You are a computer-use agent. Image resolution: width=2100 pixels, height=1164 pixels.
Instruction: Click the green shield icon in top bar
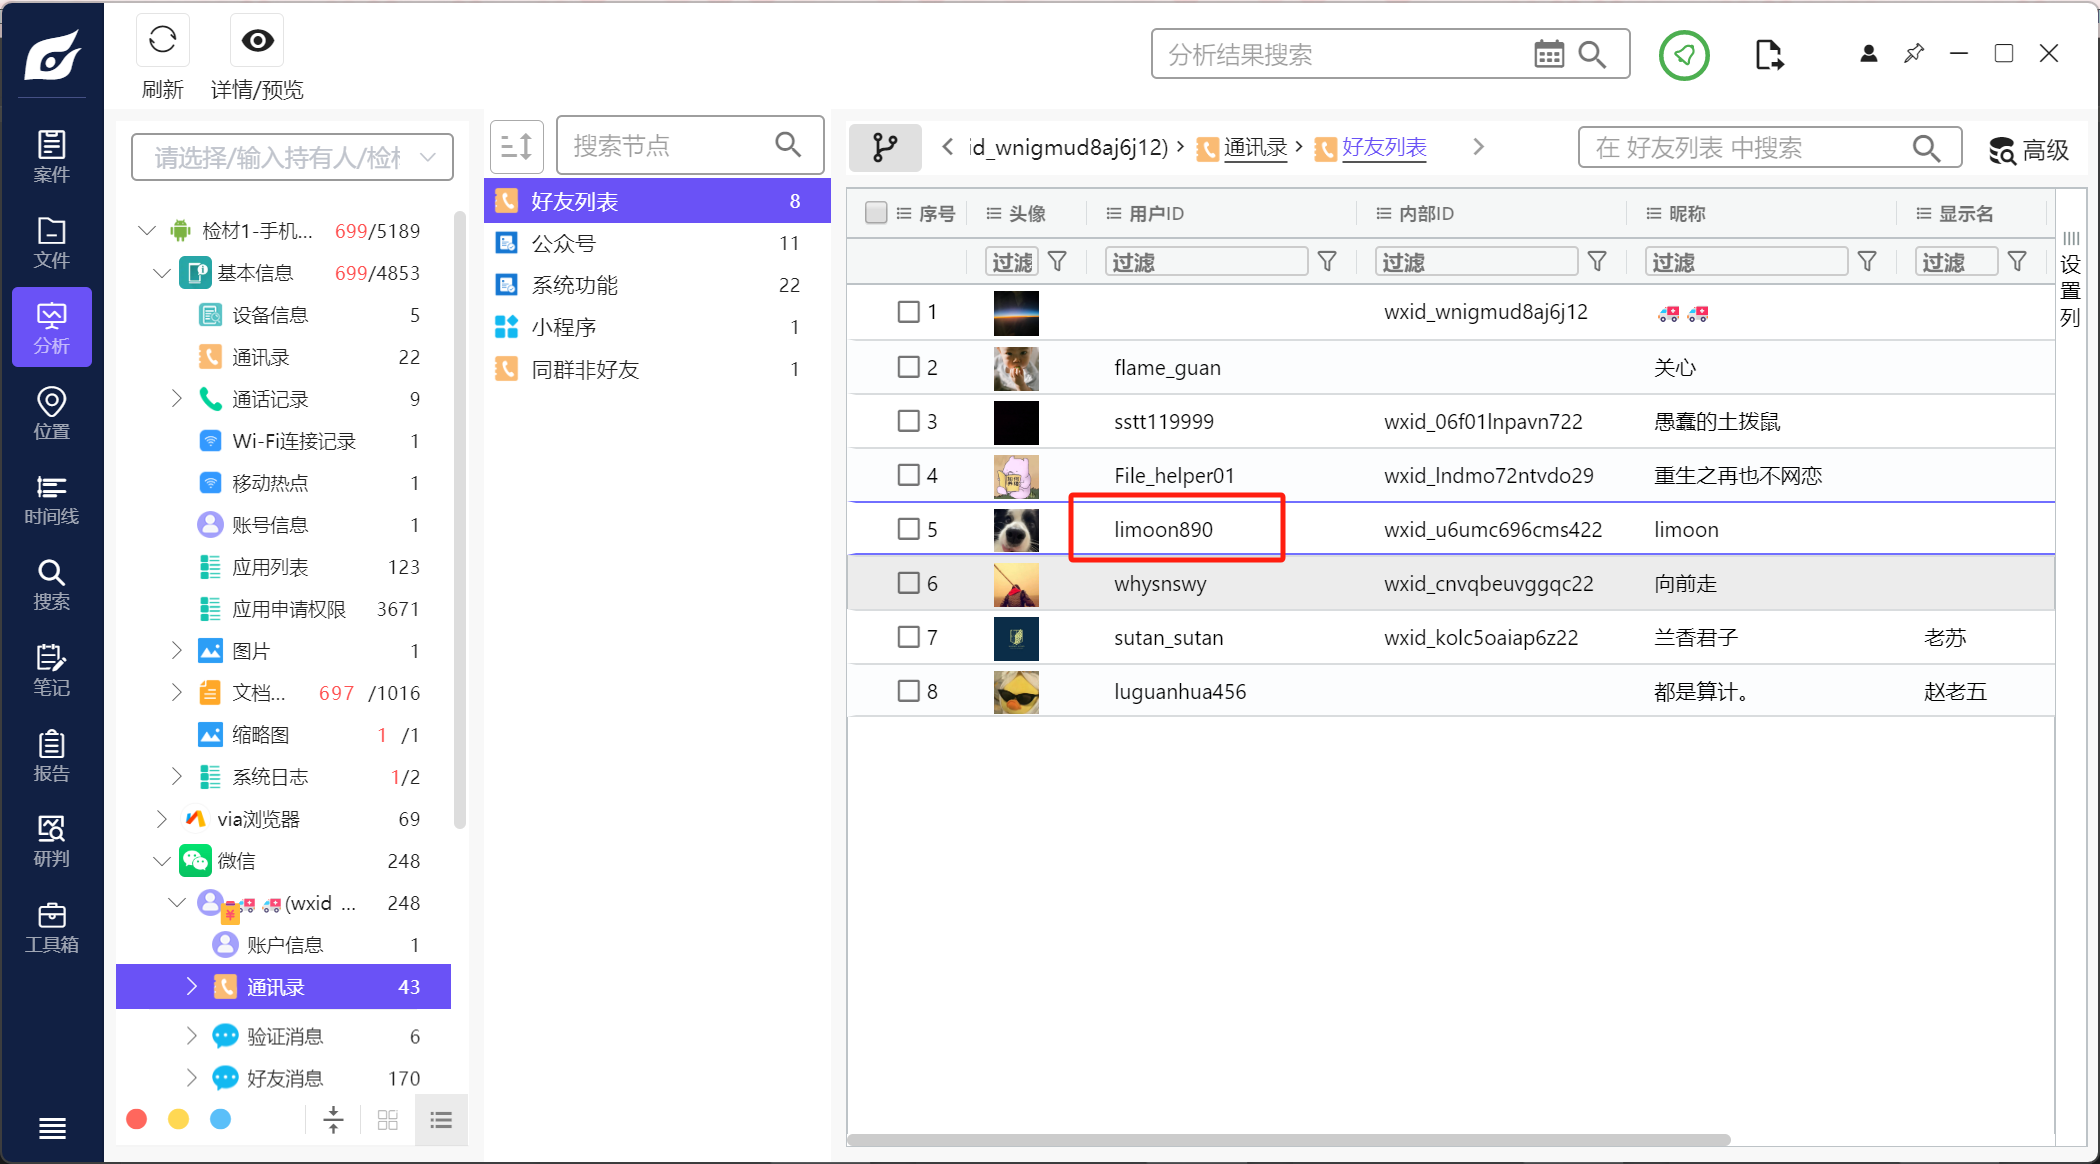point(1684,54)
